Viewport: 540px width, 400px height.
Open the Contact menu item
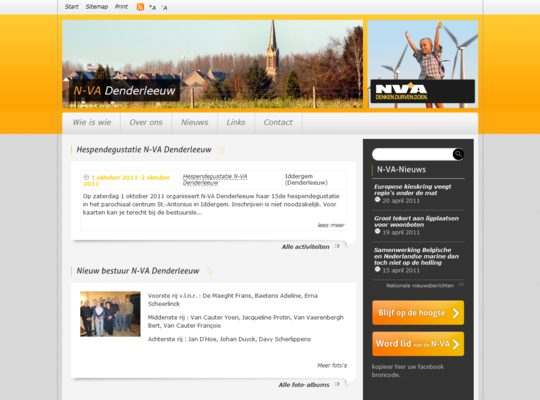coord(278,123)
